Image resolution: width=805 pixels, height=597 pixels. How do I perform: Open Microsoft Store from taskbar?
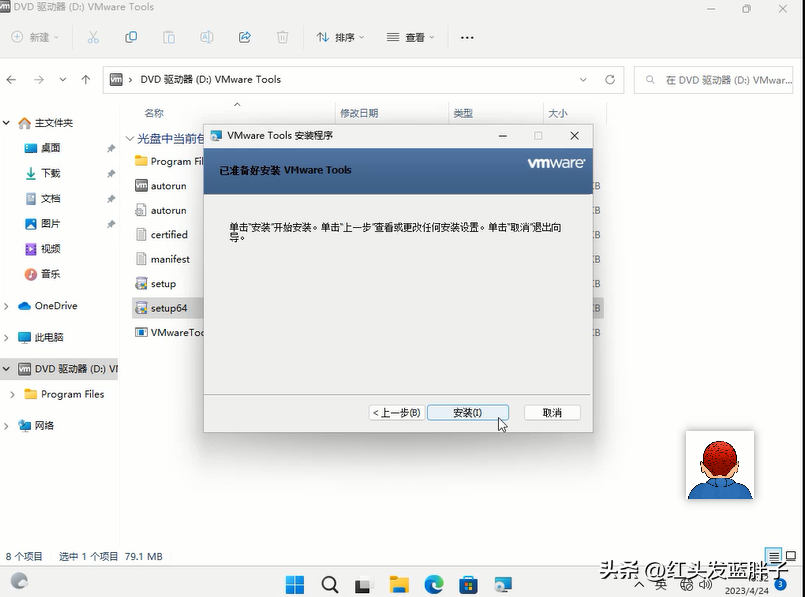tap(468, 584)
